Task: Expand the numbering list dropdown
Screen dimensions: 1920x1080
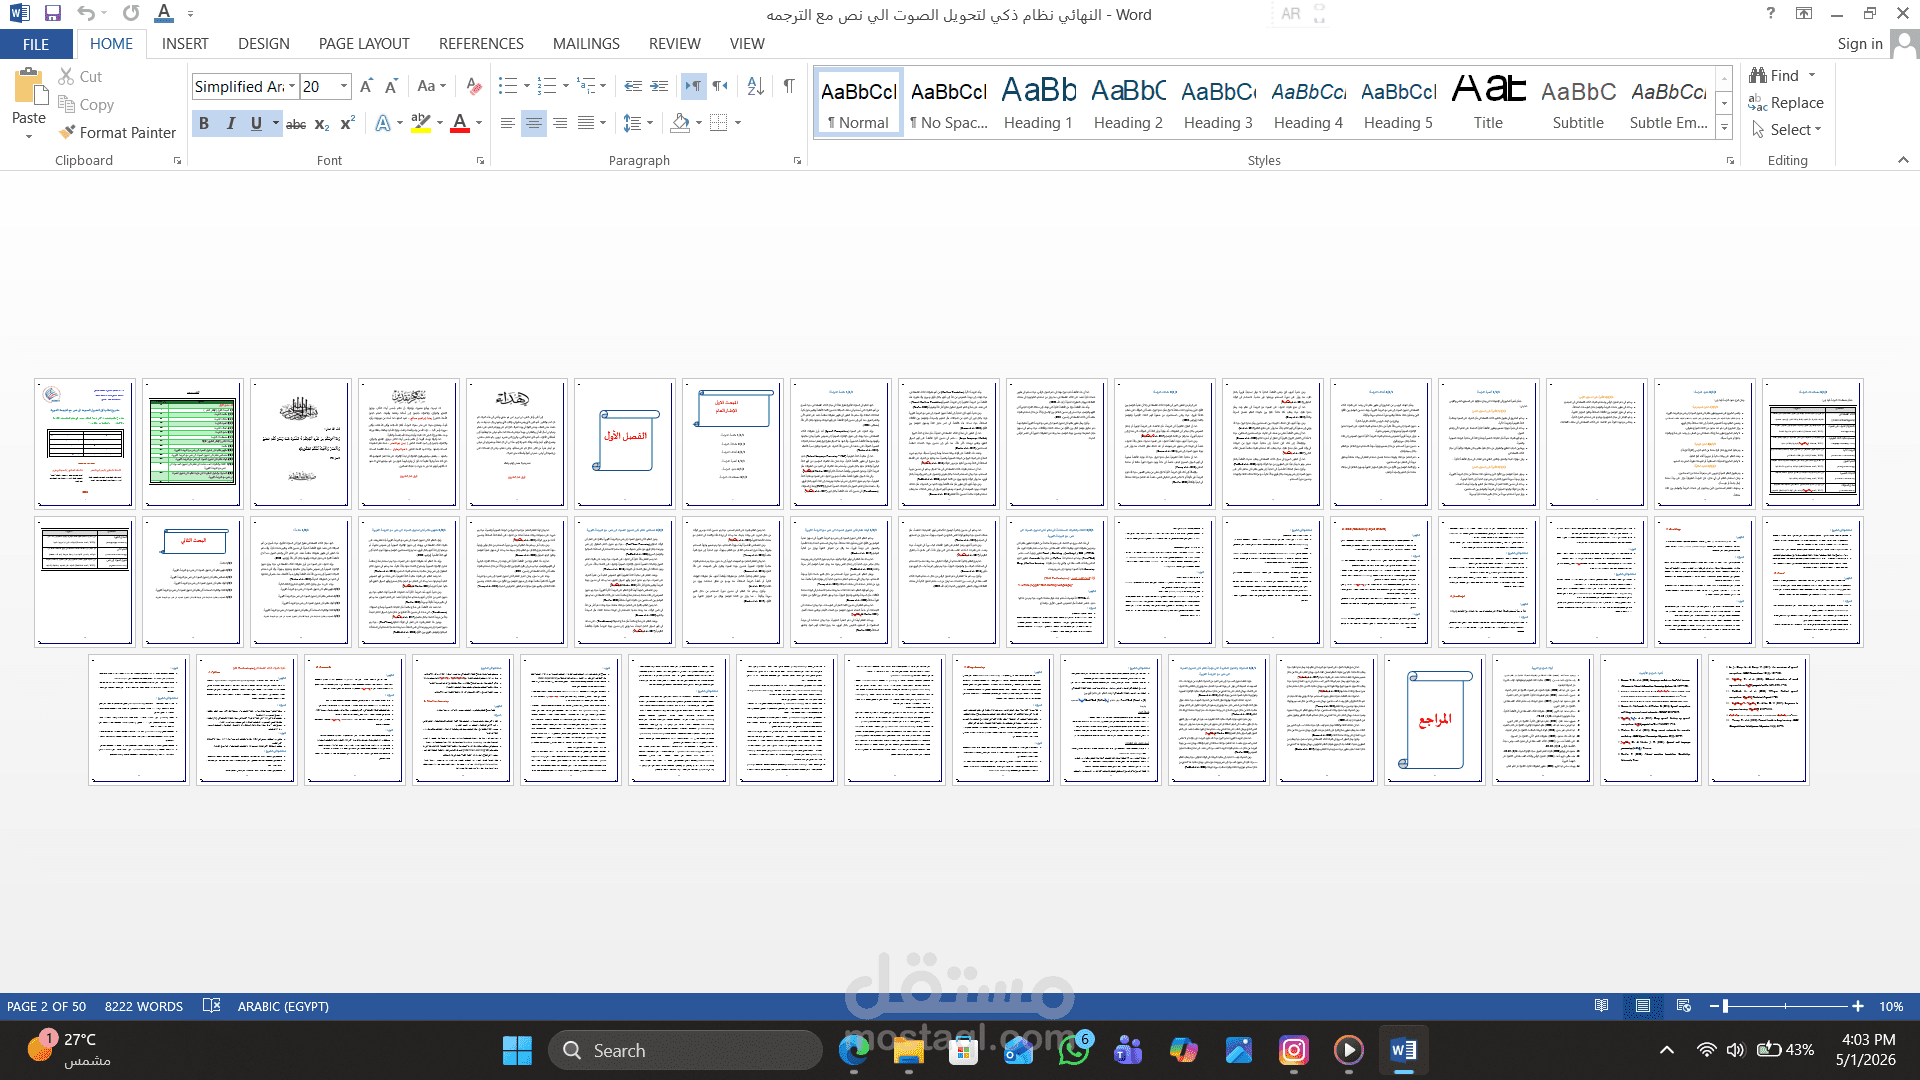Action: [566, 86]
